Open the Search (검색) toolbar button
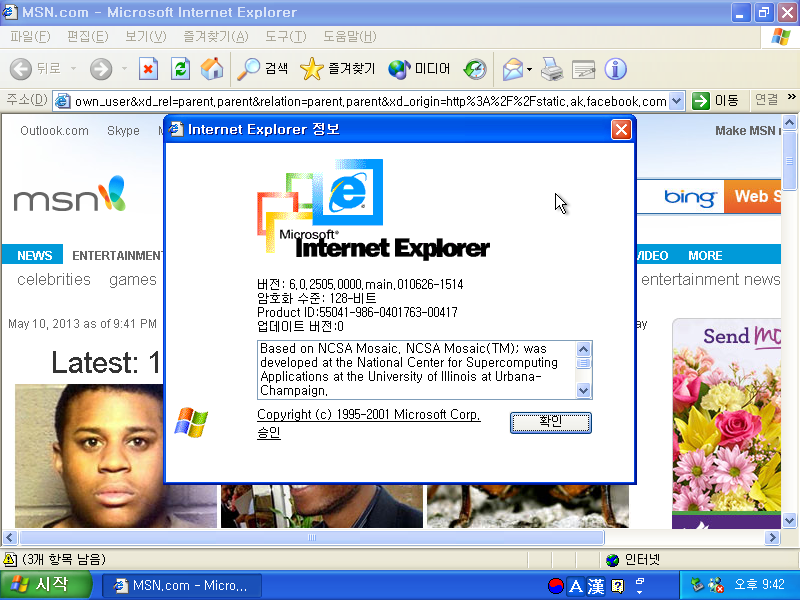The width and height of the screenshot is (800, 600). (x=263, y=68)
